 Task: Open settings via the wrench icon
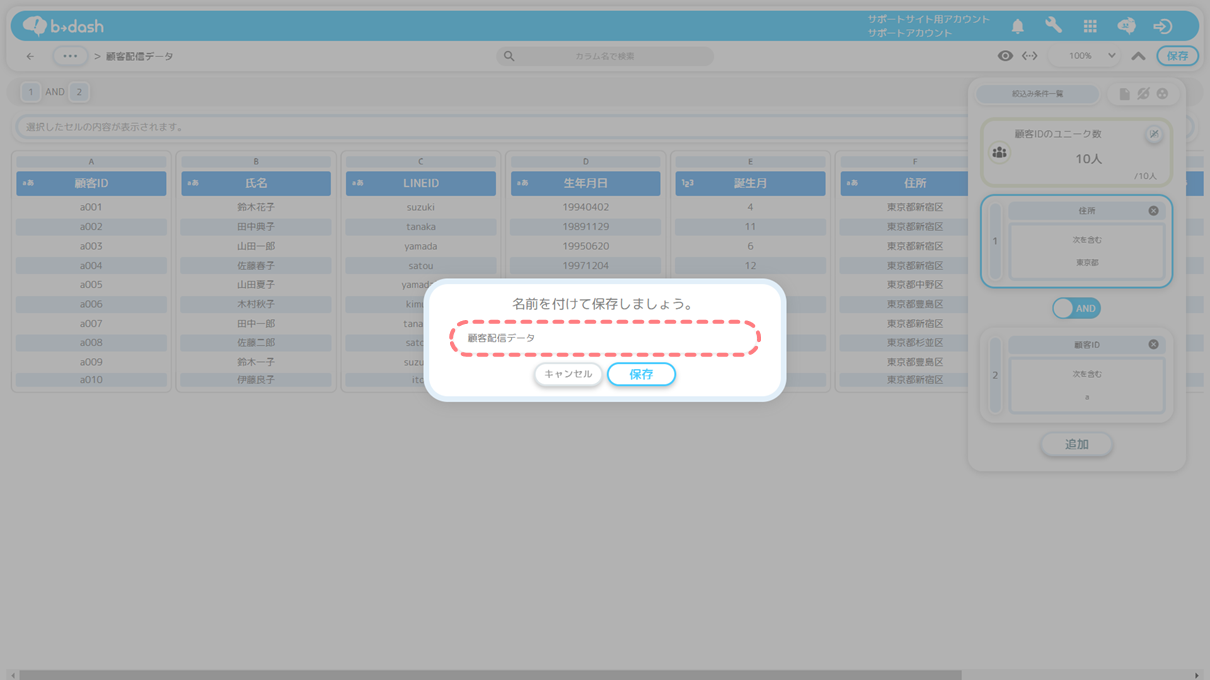1053,26
